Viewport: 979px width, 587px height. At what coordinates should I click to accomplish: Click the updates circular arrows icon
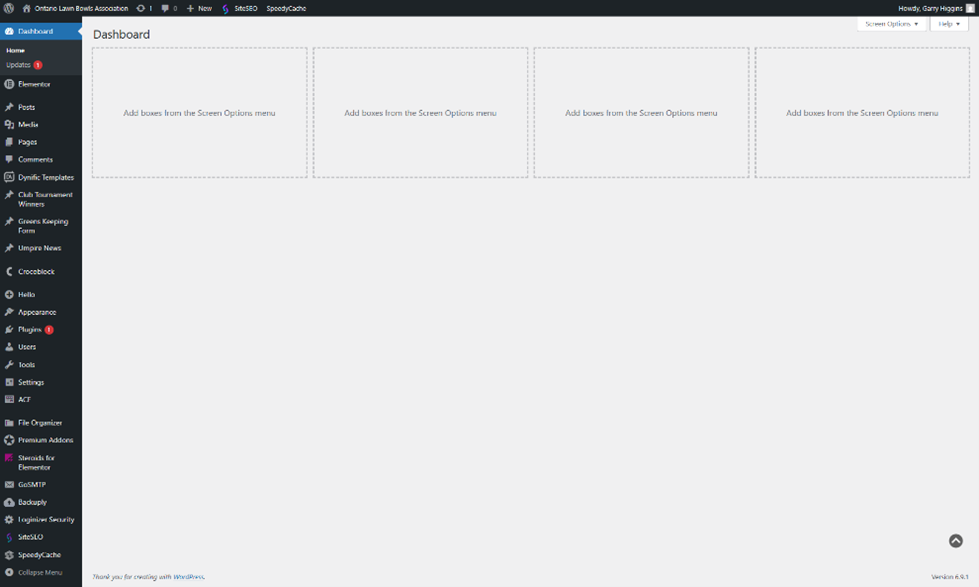click(x=141, y=8)
